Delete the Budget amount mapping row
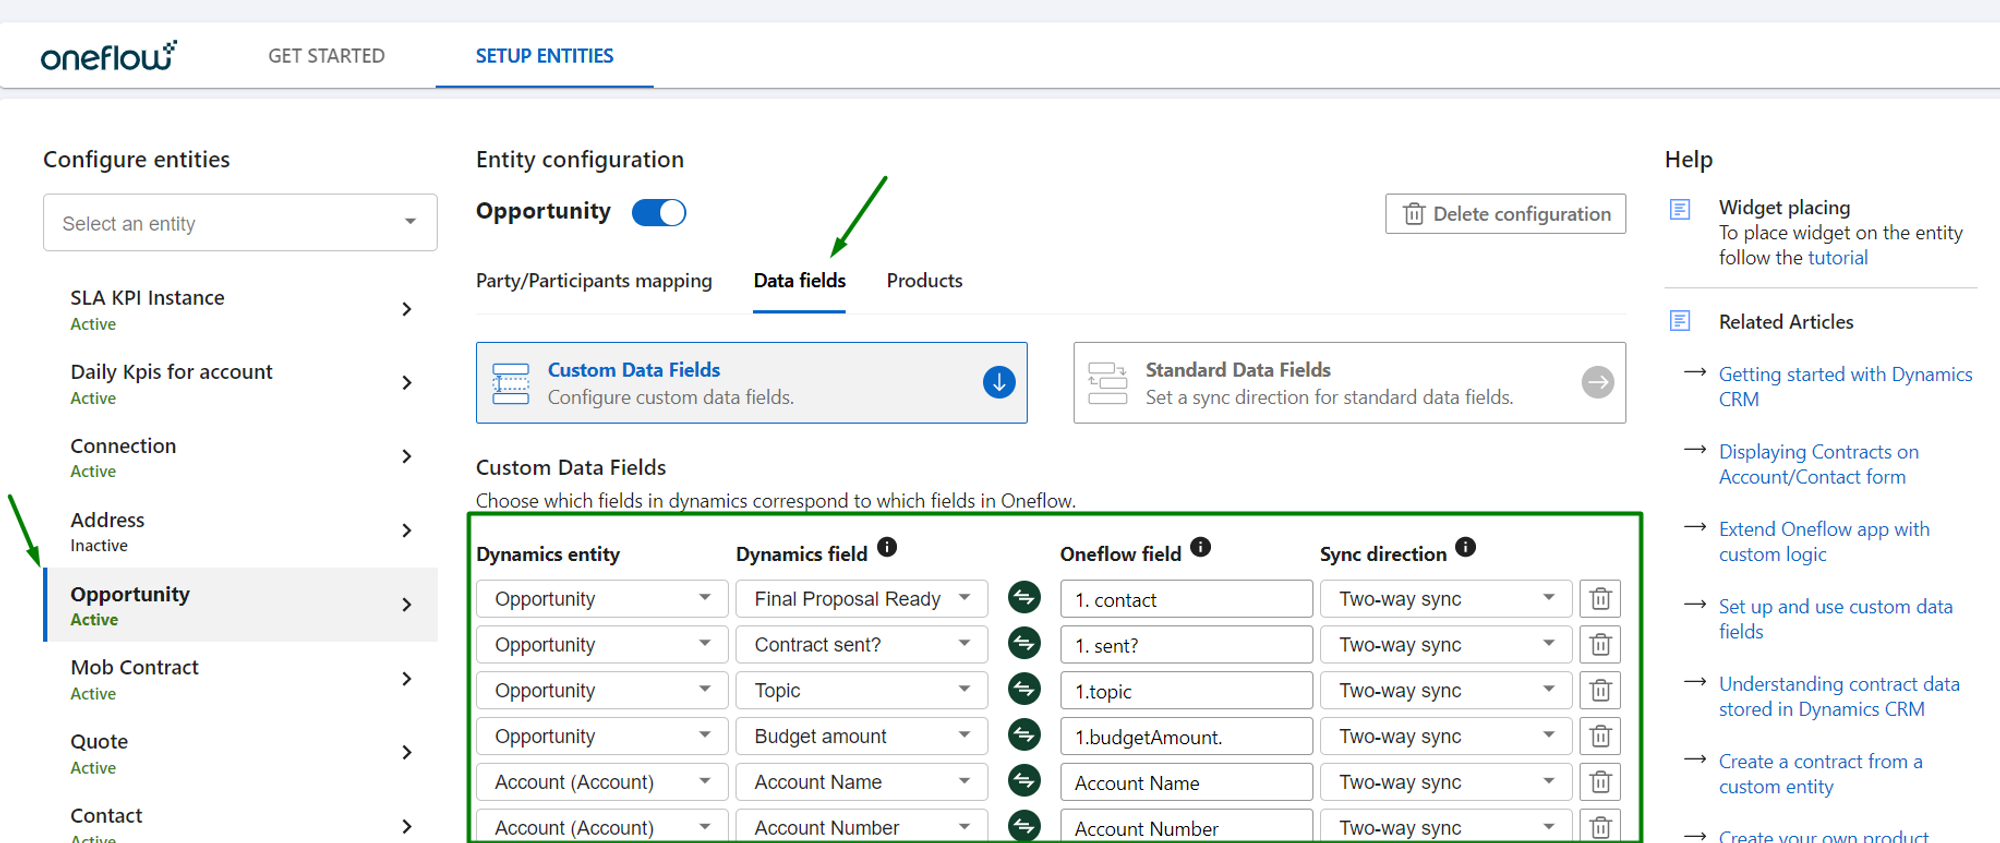Image resolution: width=2000 pixels, height=843 pixels. click(1600, 737)
